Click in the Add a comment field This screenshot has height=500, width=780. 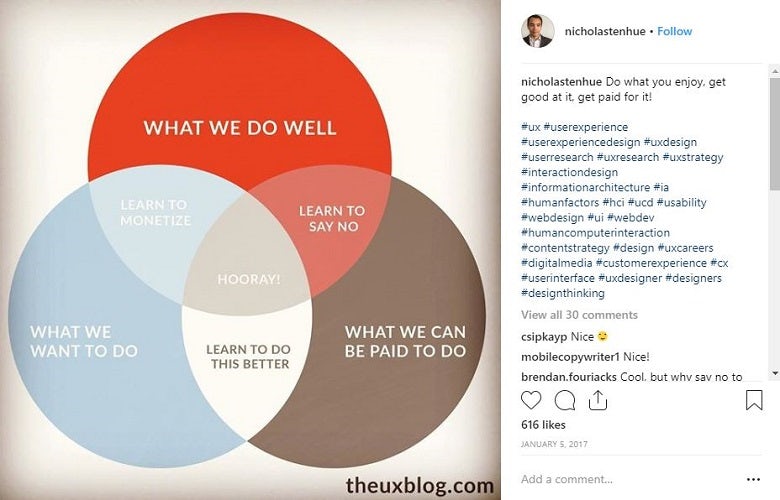pyautogui.click(x=620, y=479)
